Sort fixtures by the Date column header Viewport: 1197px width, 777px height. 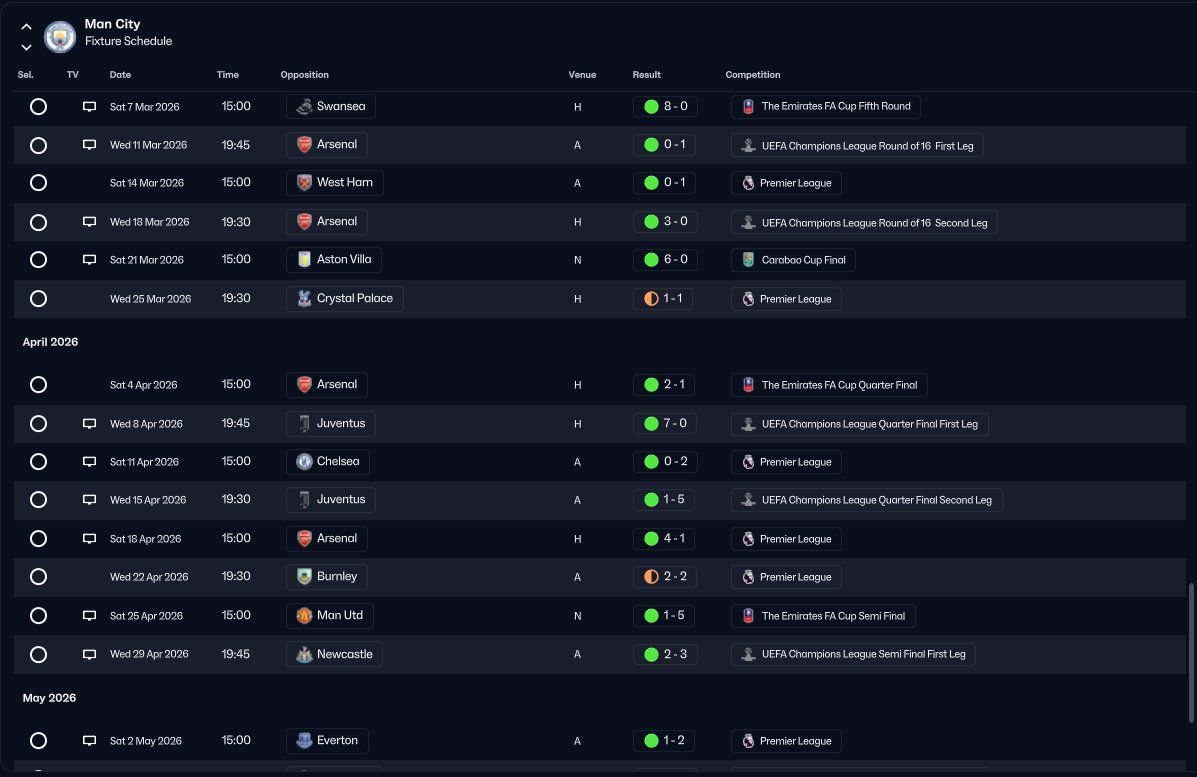[x=120, y=75]
